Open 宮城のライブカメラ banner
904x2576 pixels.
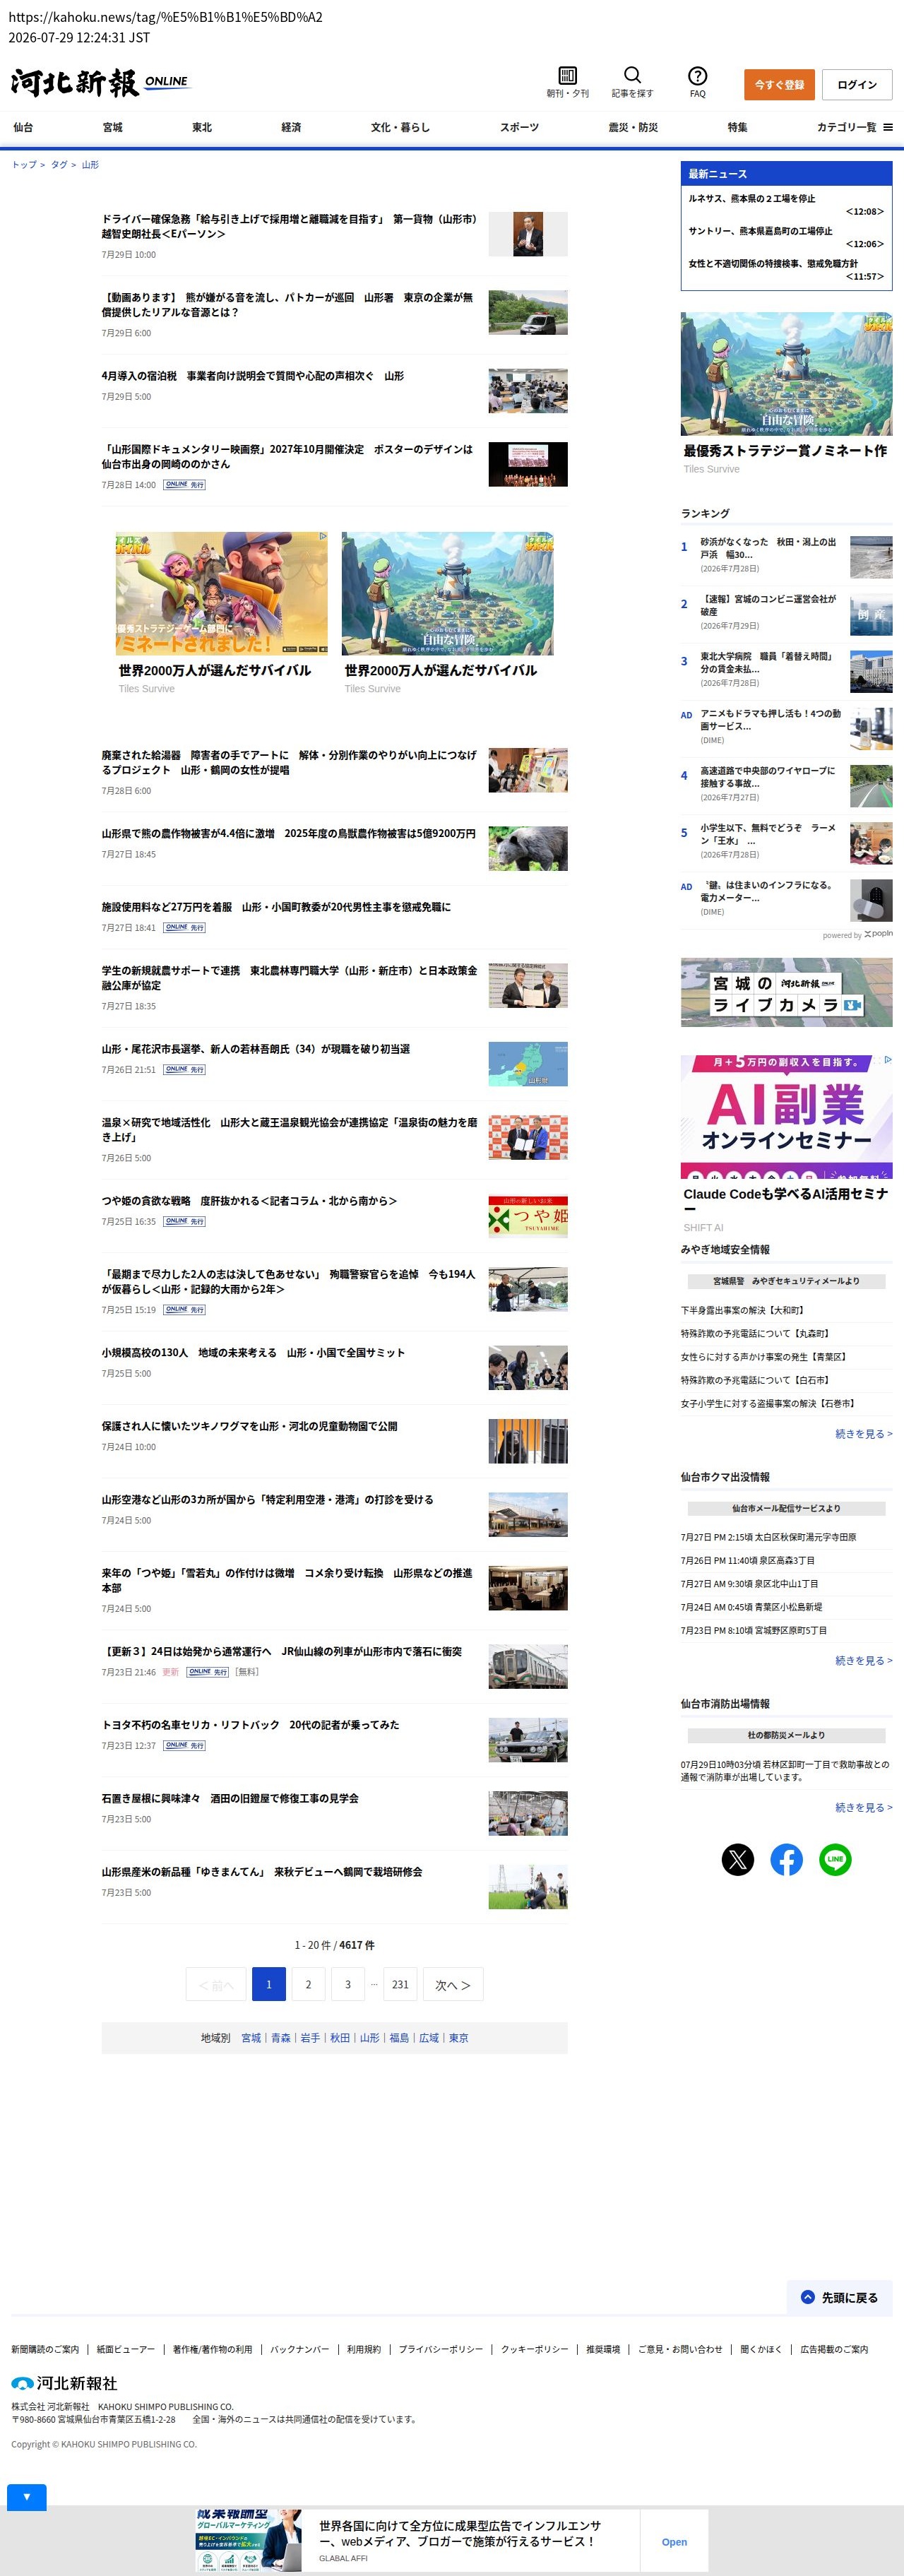tap(786, 992)
